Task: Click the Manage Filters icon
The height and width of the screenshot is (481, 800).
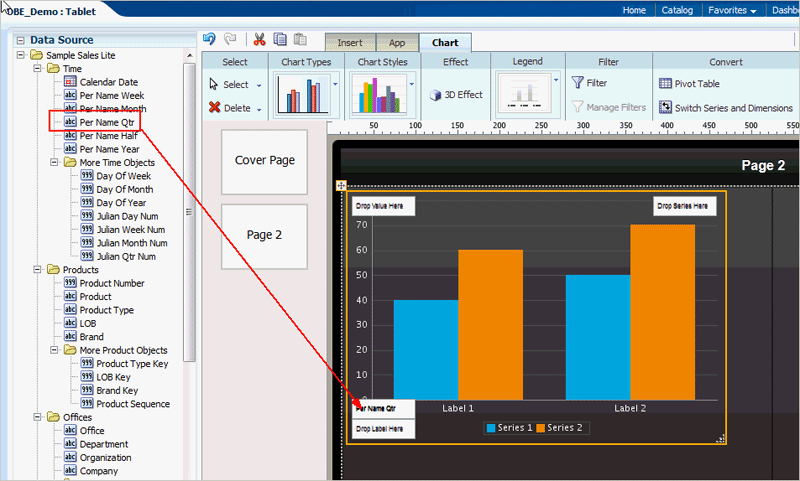Action: point(578,107)
